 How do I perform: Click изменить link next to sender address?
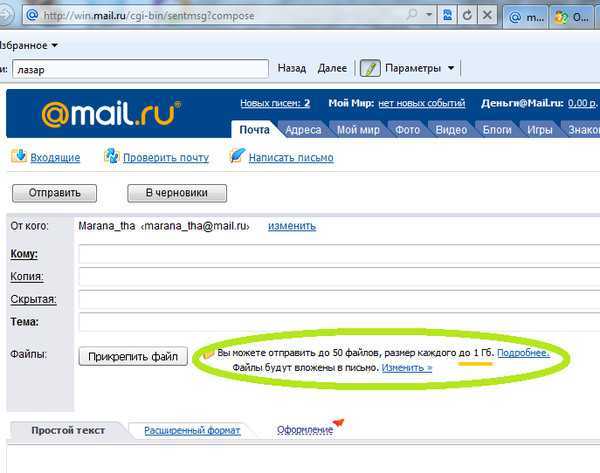click(292, 226)
